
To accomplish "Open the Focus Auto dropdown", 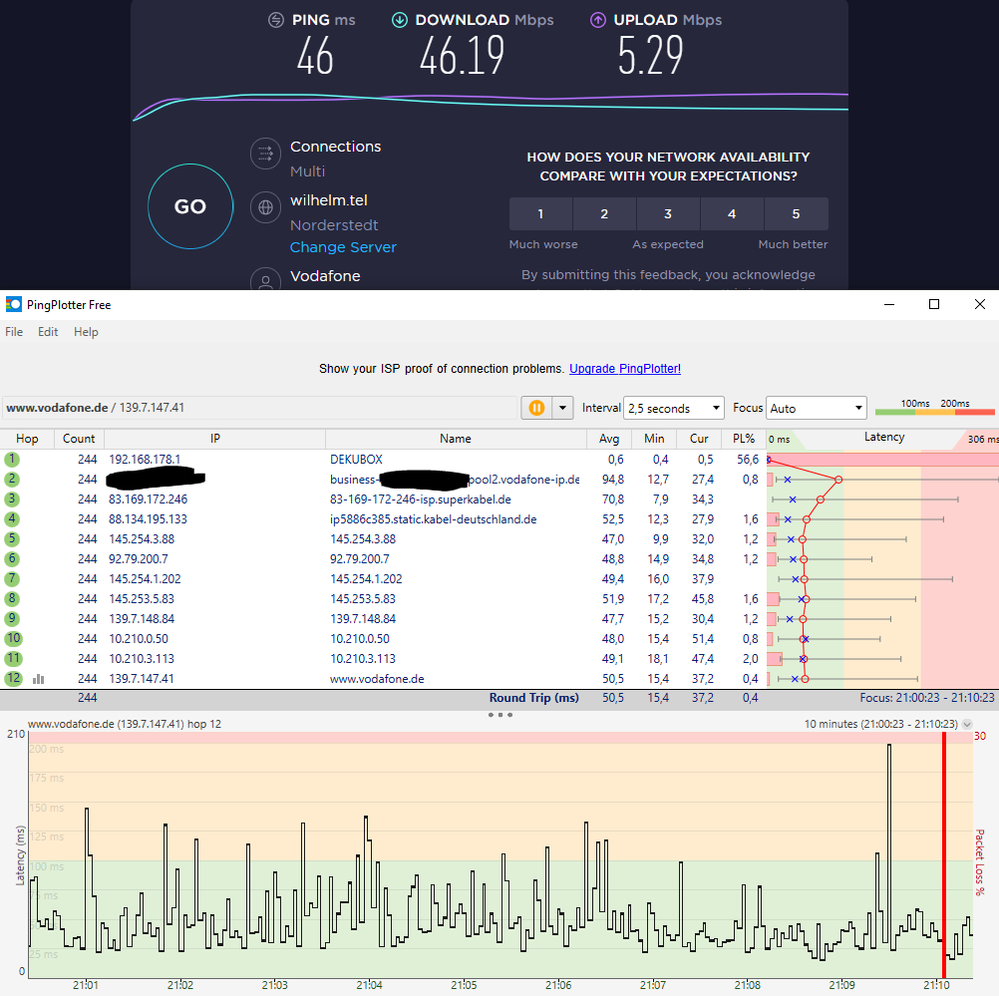I will tap(816, 408).
